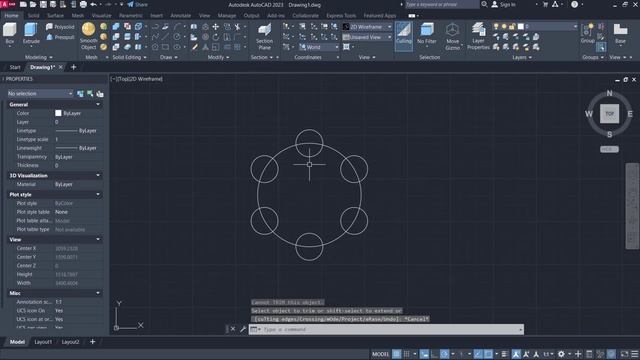Toggle grid display in status bar
The image size is (640, 360).
point(396,354)
